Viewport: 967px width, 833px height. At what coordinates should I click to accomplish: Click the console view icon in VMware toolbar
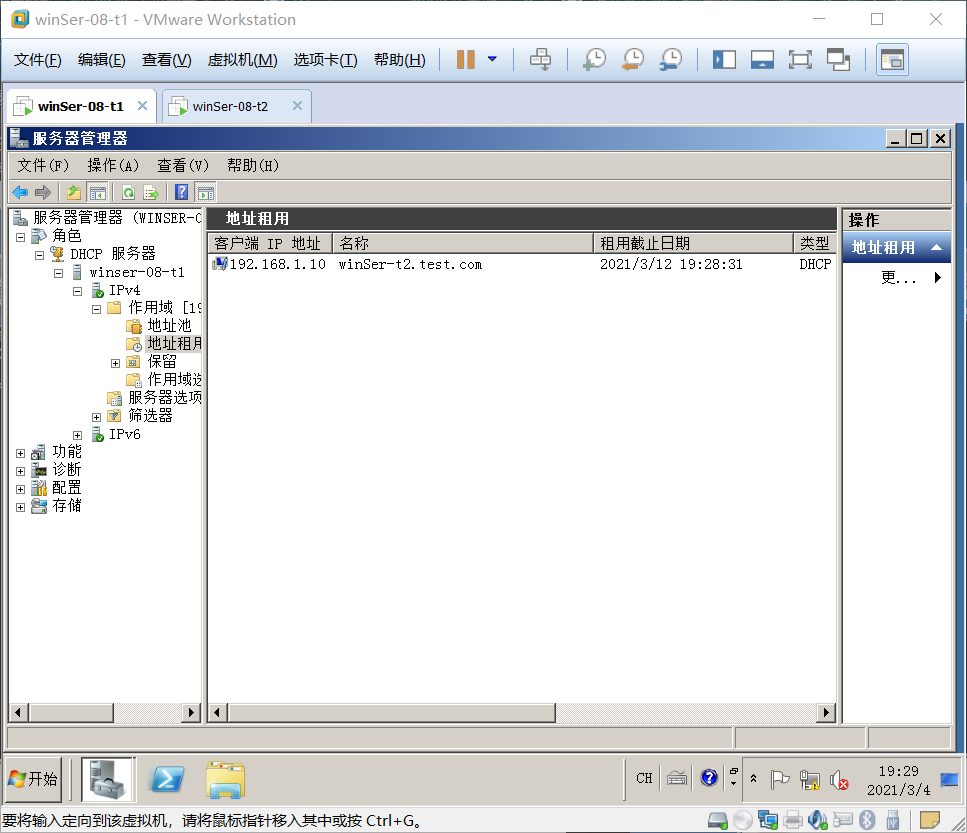pos(892,60)
